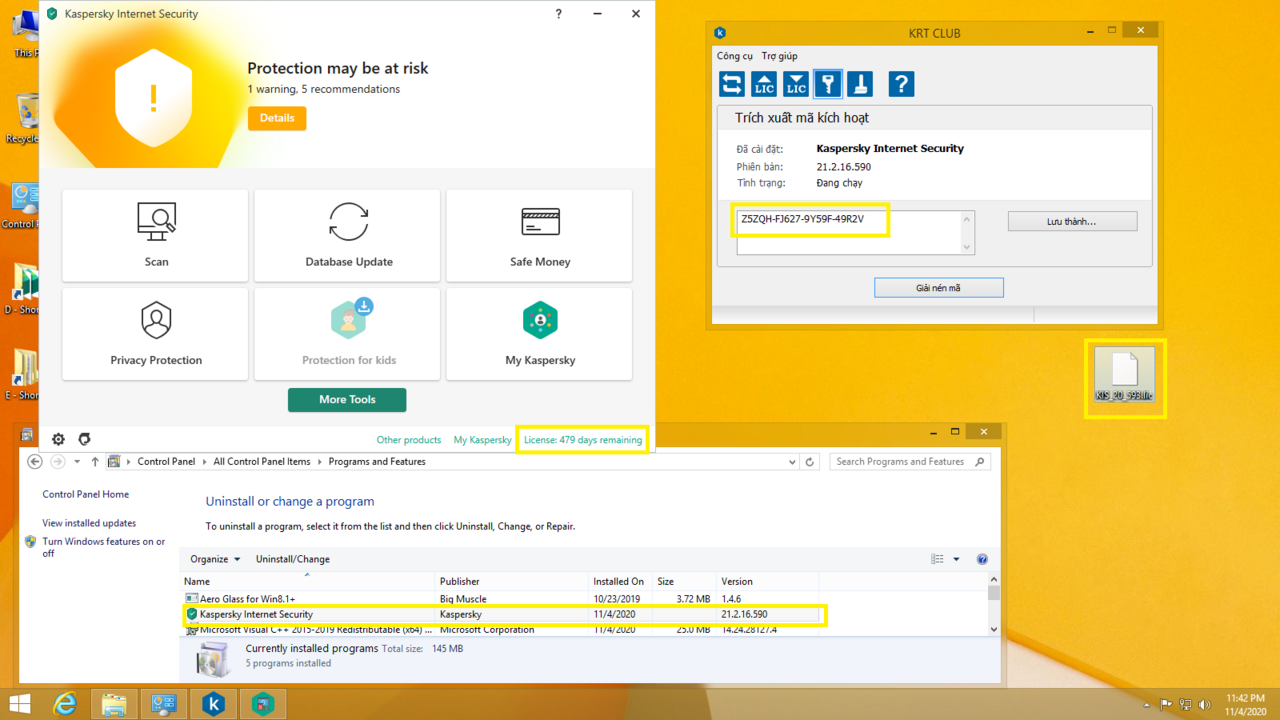Click the orange Details button
Viewport: 1280px width, 720px height.
tap(277, 118)
